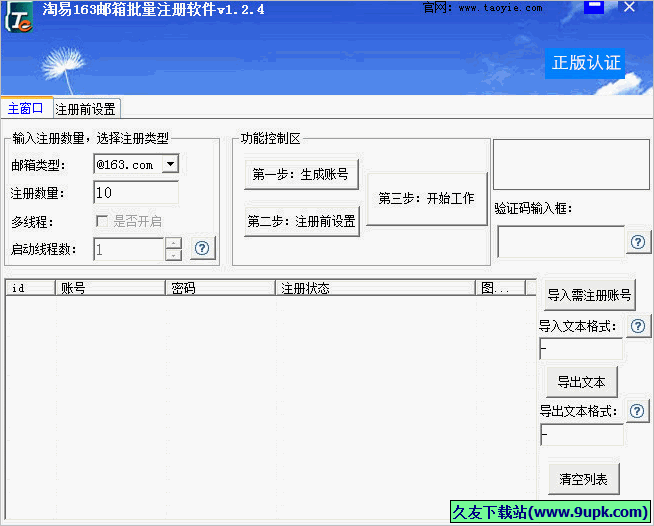Click 第三步：开始工作 button
654x526 pixels.
click(x=427, y=199)
